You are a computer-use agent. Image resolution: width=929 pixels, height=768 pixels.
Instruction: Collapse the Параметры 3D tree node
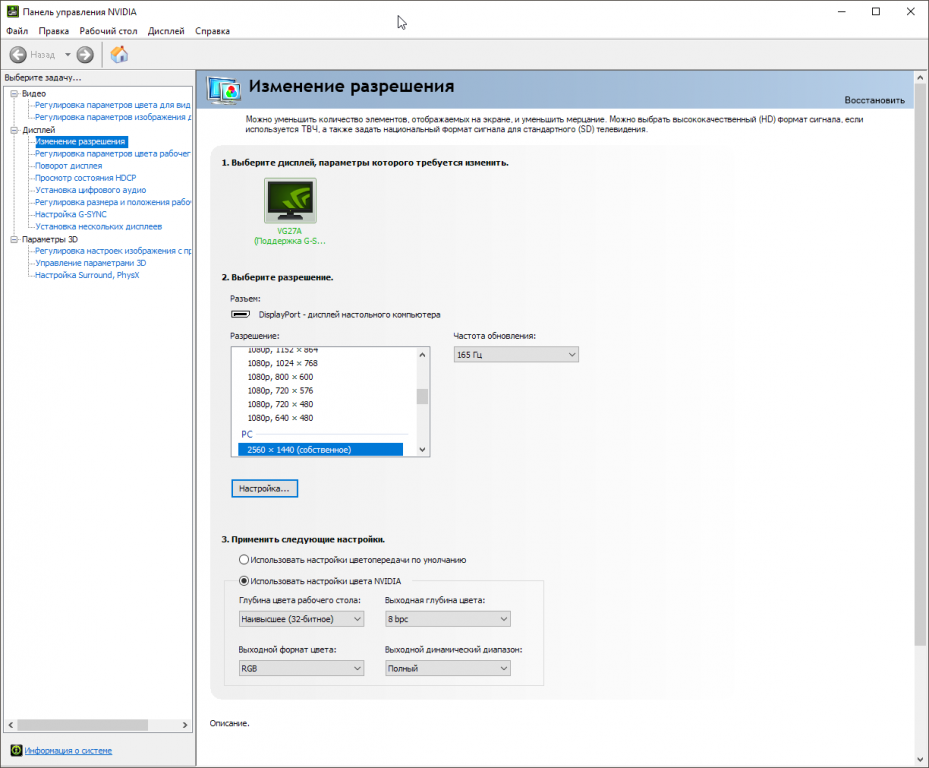click(x=14, y=239)
